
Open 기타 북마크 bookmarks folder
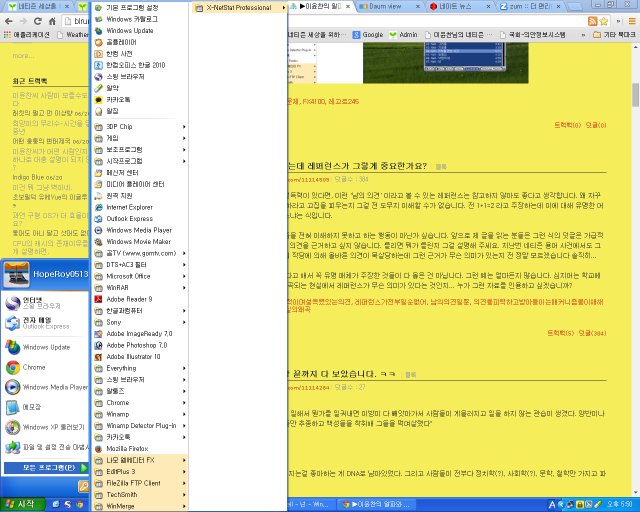click(x=614, y=35)
